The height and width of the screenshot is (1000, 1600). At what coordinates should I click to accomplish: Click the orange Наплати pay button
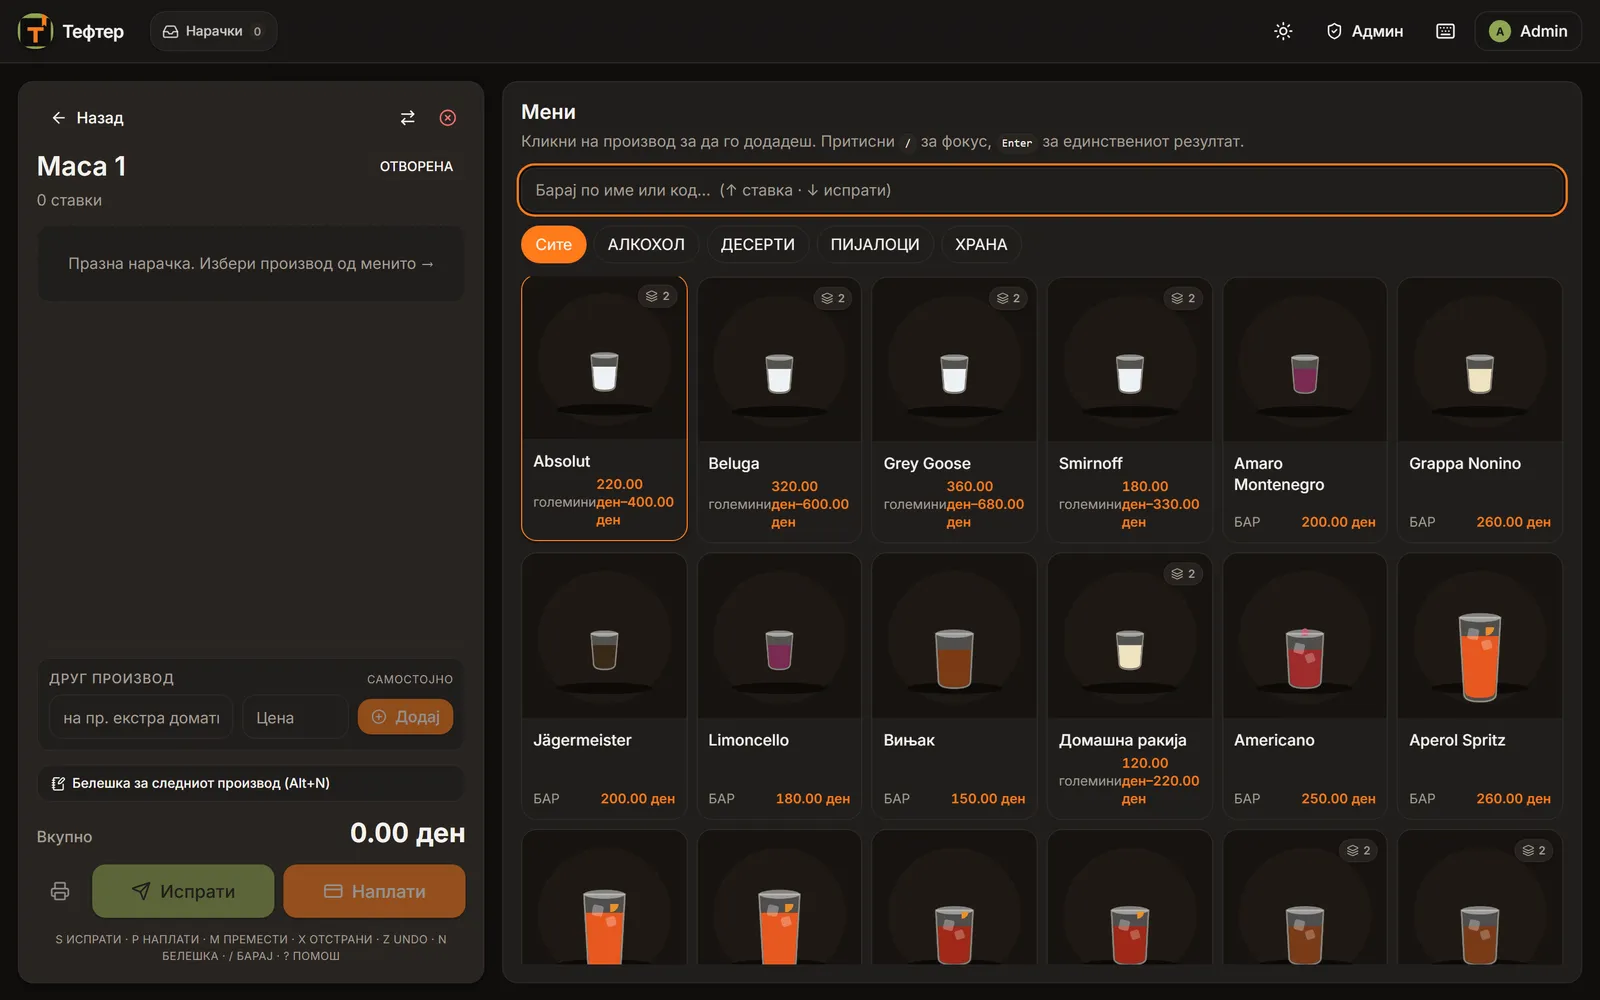pyautogui.click(x=374, y=891)
